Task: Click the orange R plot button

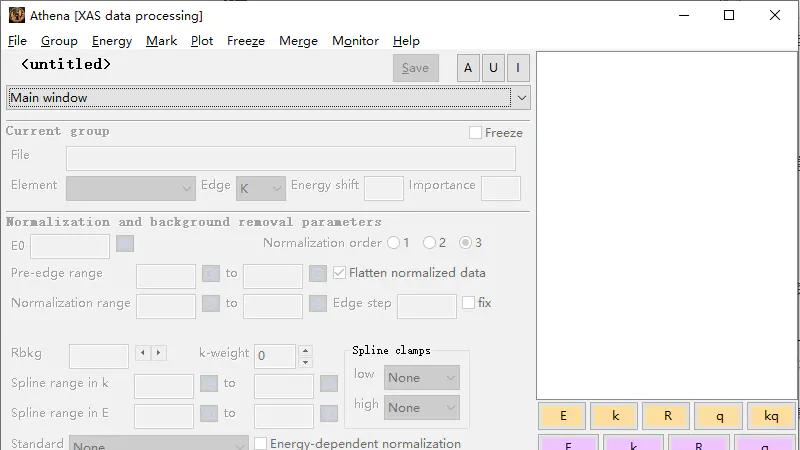Action: point(667,416)
